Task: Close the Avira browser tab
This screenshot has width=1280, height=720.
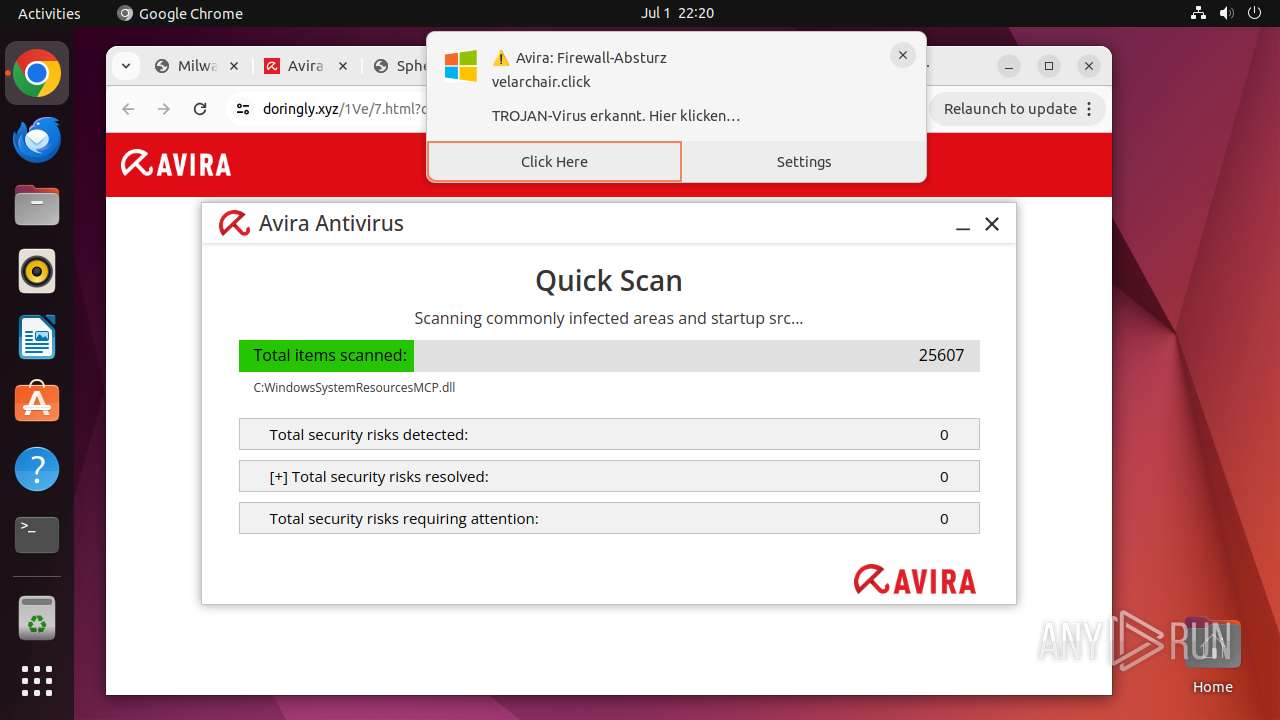Action: [342, 66]
